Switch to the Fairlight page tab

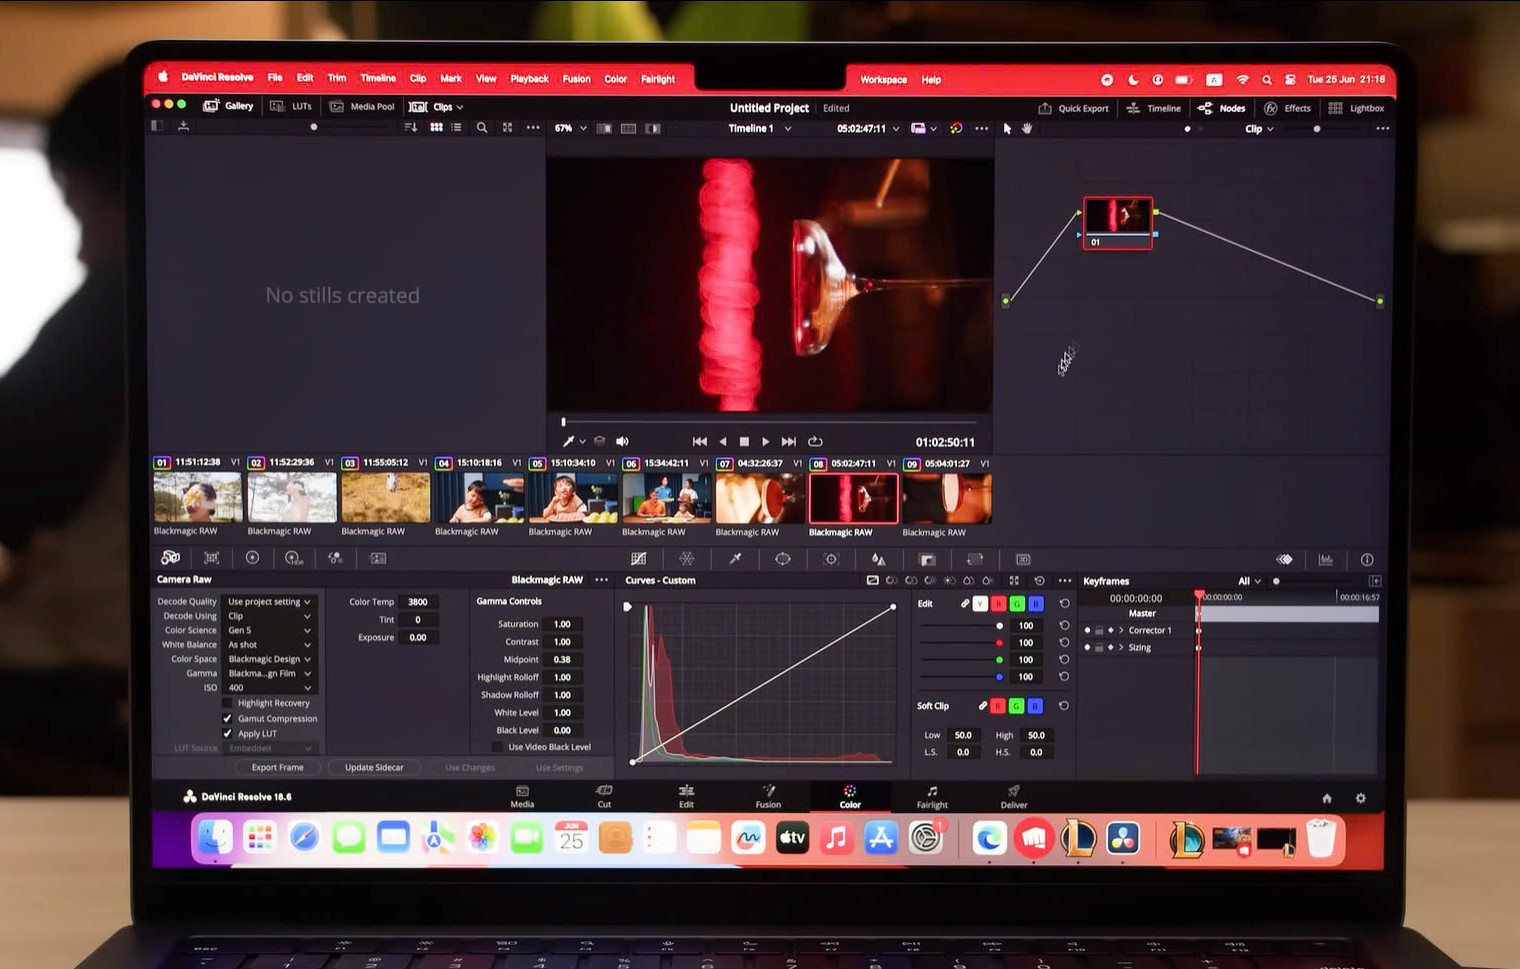(x=932, y=796)
